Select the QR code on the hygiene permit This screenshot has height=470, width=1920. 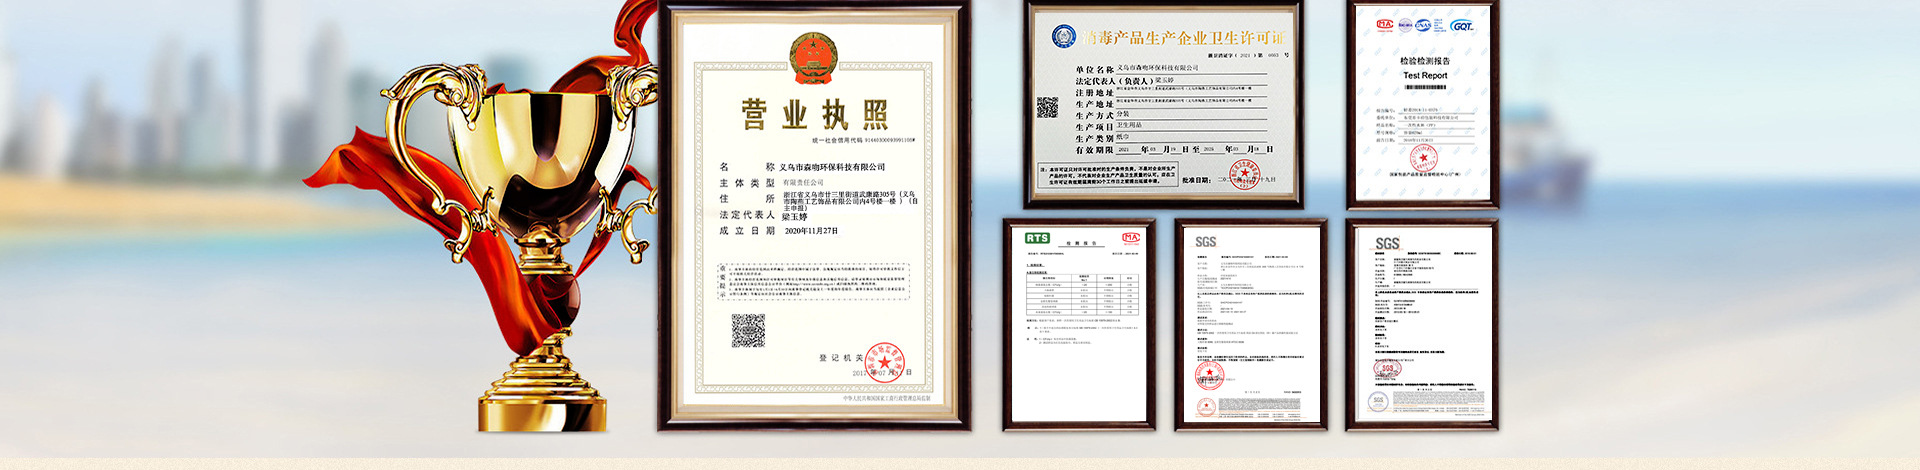[1047, 107]
